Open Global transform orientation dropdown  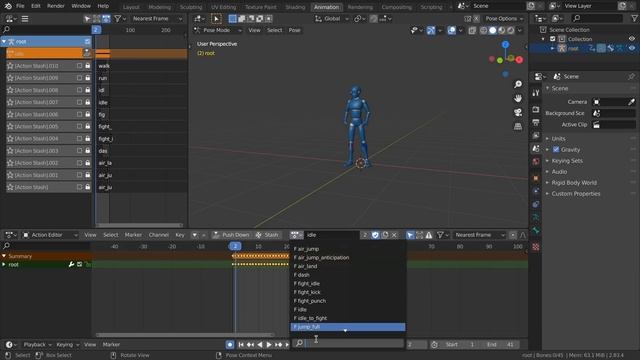pyautogui.click(x=332, y=19)
